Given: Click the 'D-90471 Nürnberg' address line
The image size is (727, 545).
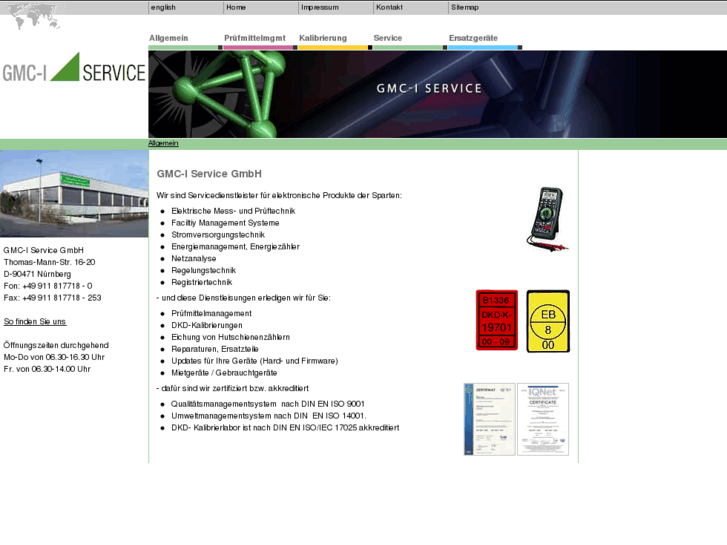Looking at the screenshot, I should (38, 274).
